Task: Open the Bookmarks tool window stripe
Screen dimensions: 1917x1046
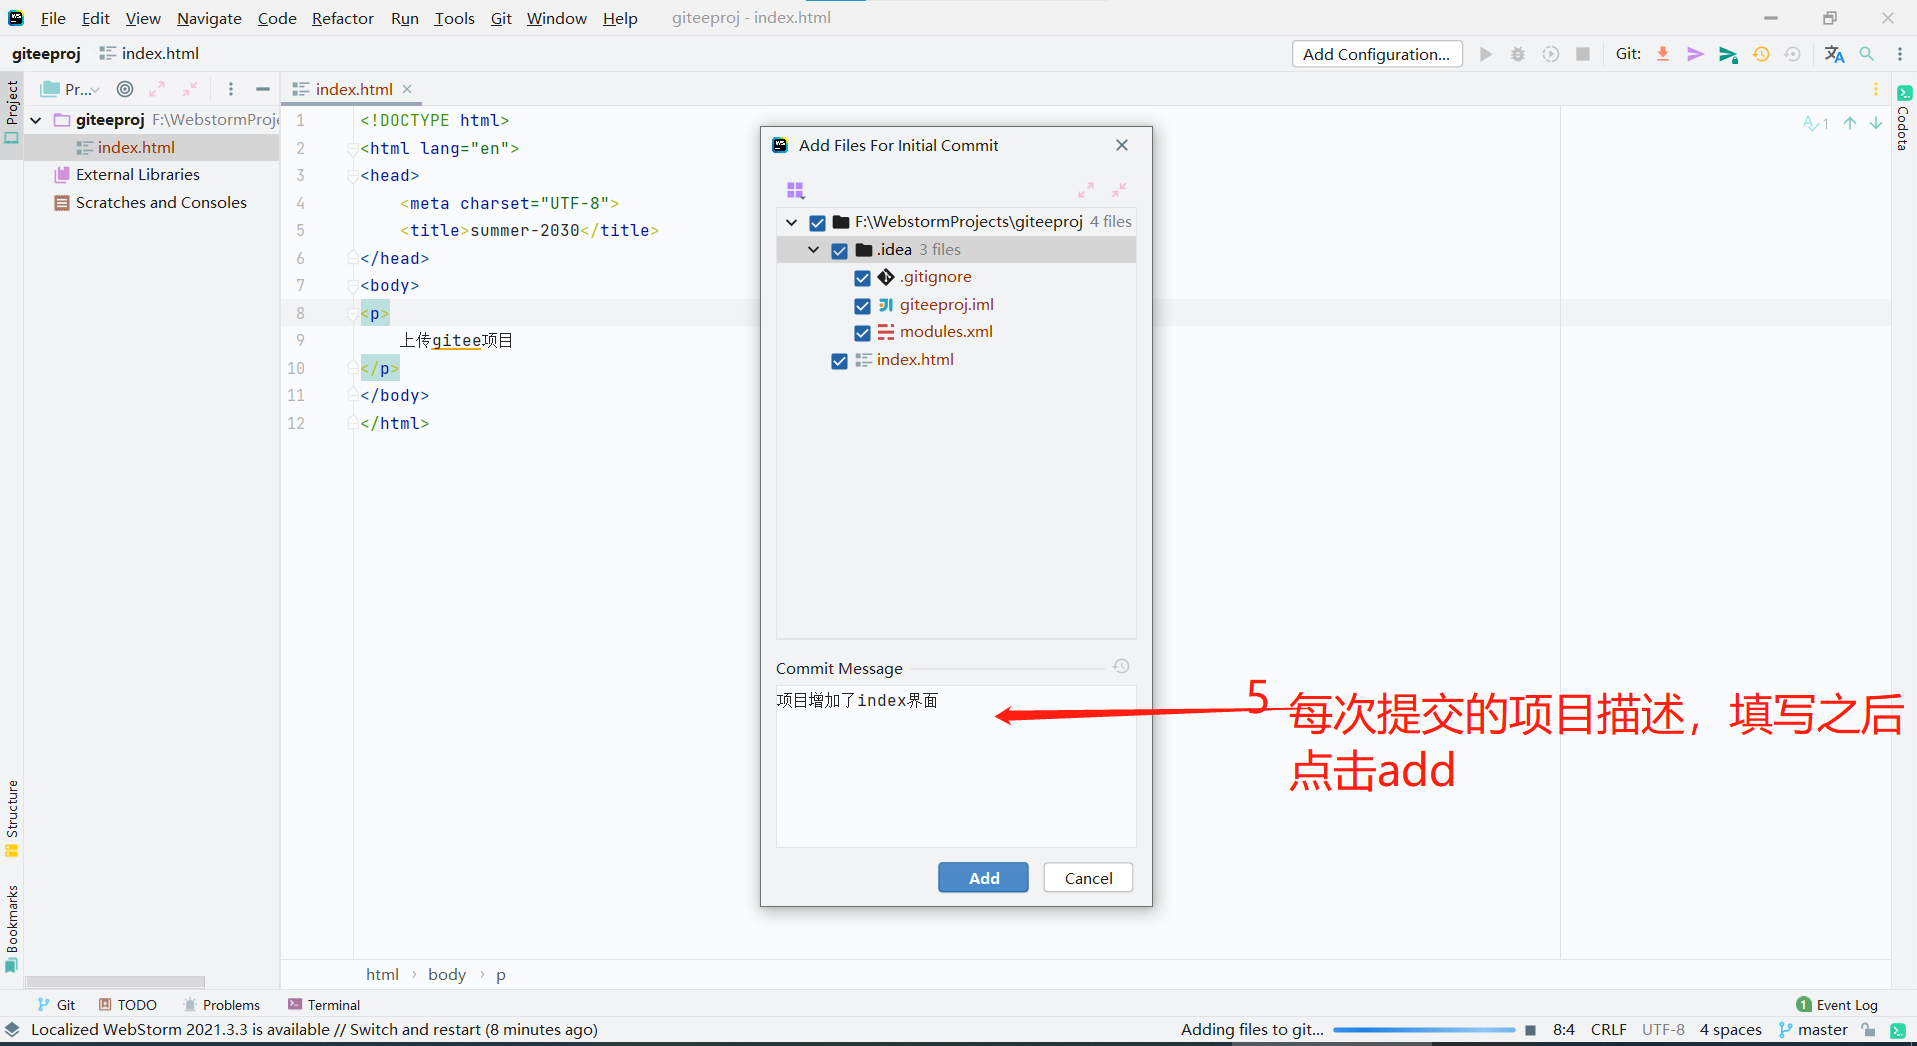Action: pyautogui.click(x=12, y=928)
